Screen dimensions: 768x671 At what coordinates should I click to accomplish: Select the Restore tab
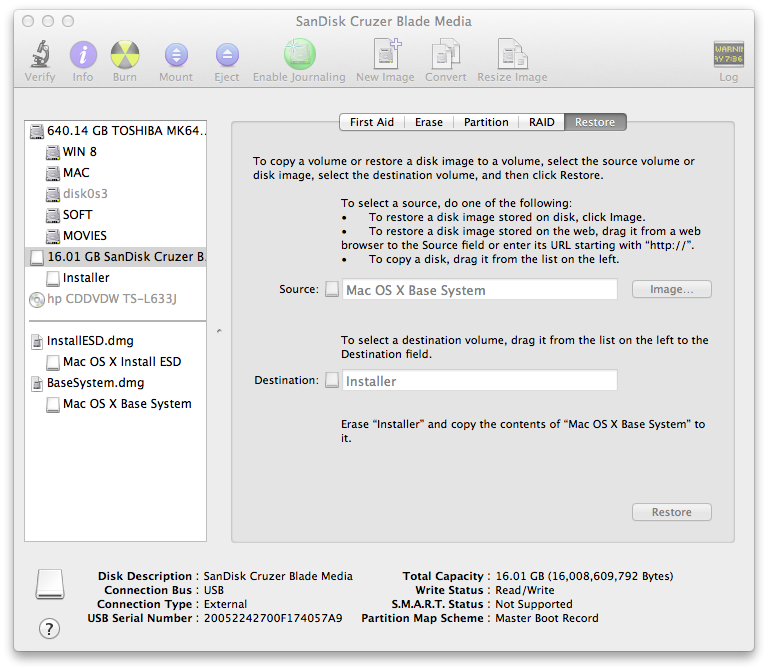coord(595,122)
